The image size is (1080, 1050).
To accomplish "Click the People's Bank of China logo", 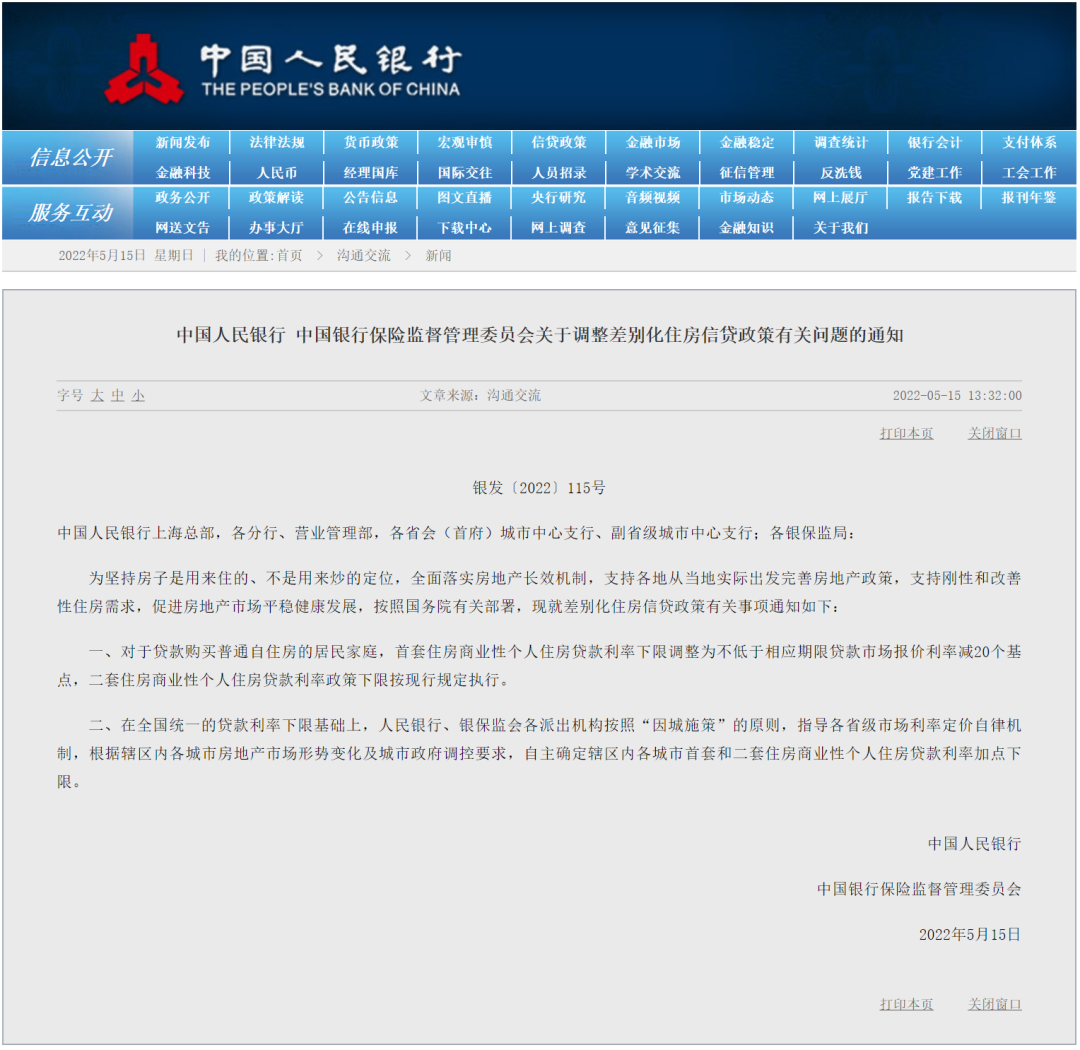I will 143,68.
